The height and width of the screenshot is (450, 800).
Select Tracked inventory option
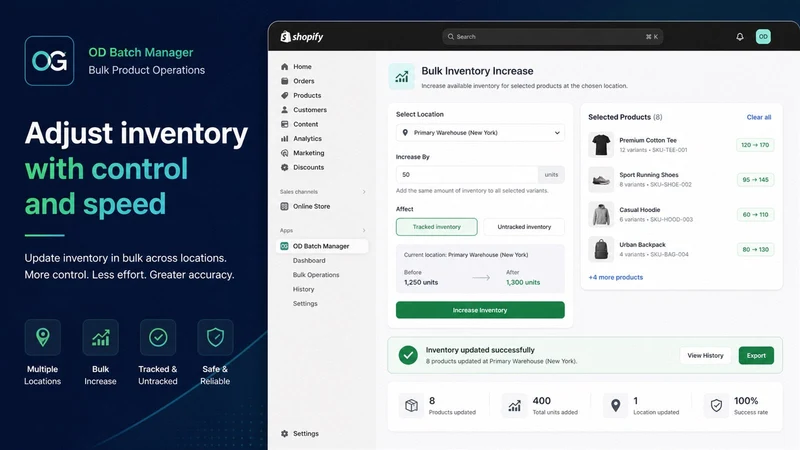coord(437,227)
